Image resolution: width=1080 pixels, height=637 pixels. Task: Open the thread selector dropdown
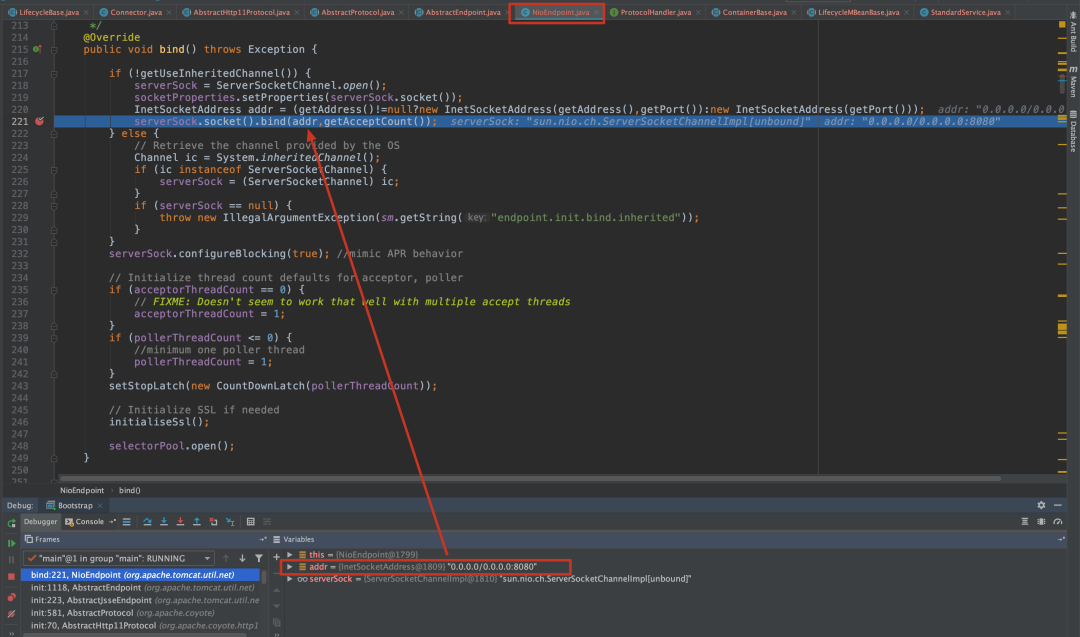pos(207,558)
